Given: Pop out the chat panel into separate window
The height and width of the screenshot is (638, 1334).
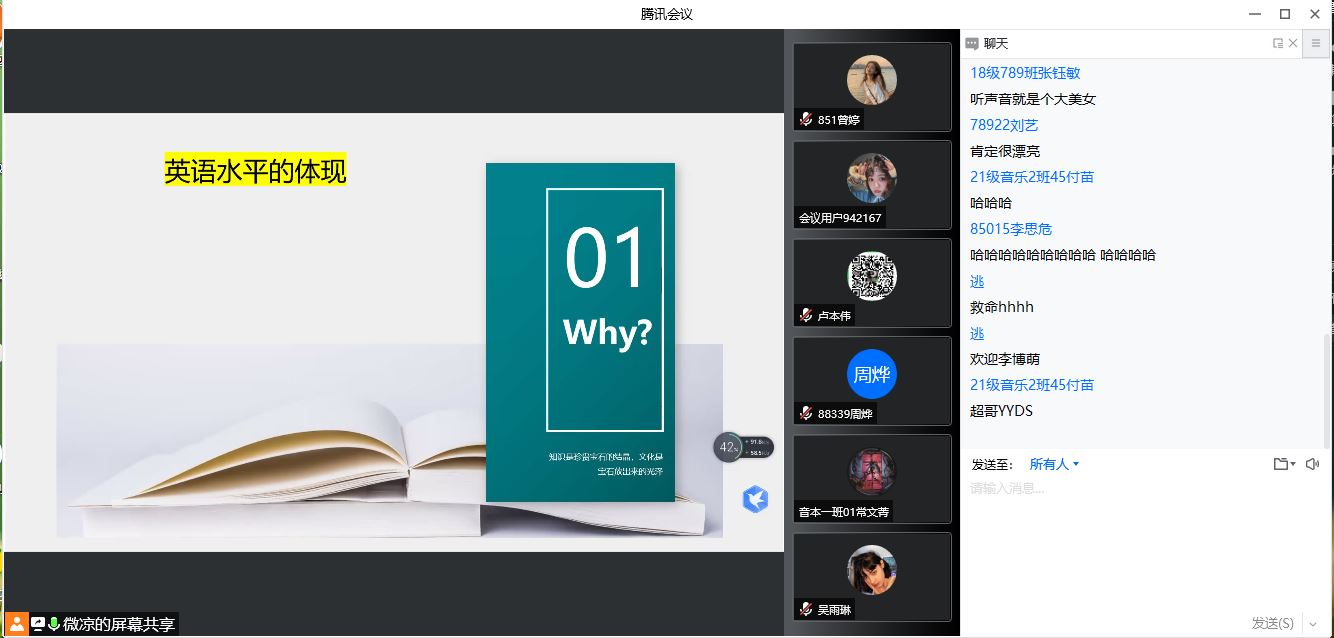Looking at the screenshot, I should point(1278,43).
